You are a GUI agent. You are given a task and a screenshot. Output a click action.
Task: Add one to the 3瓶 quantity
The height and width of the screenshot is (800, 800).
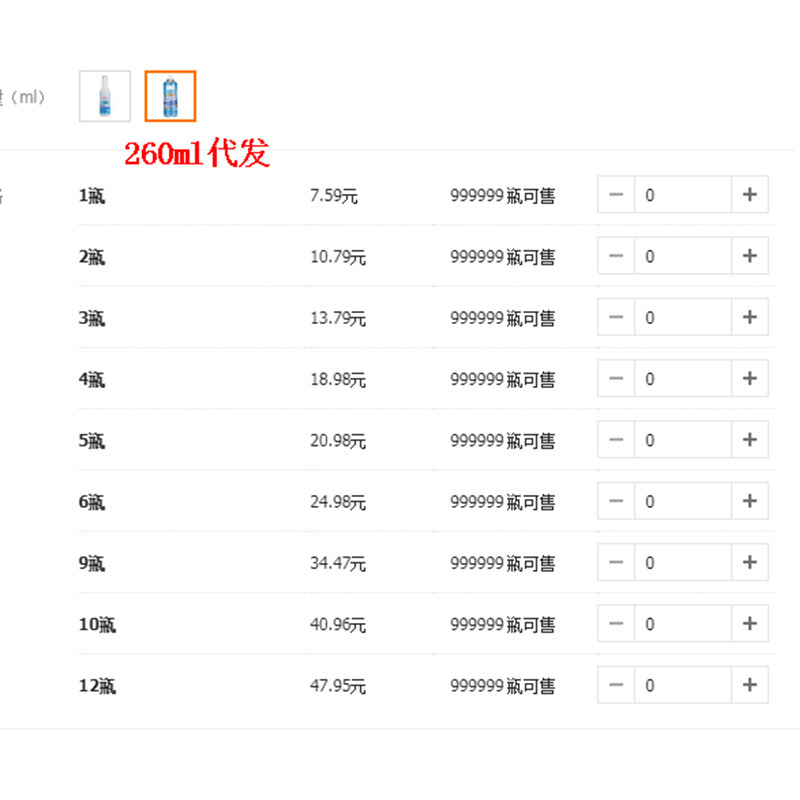click(750, 318)
